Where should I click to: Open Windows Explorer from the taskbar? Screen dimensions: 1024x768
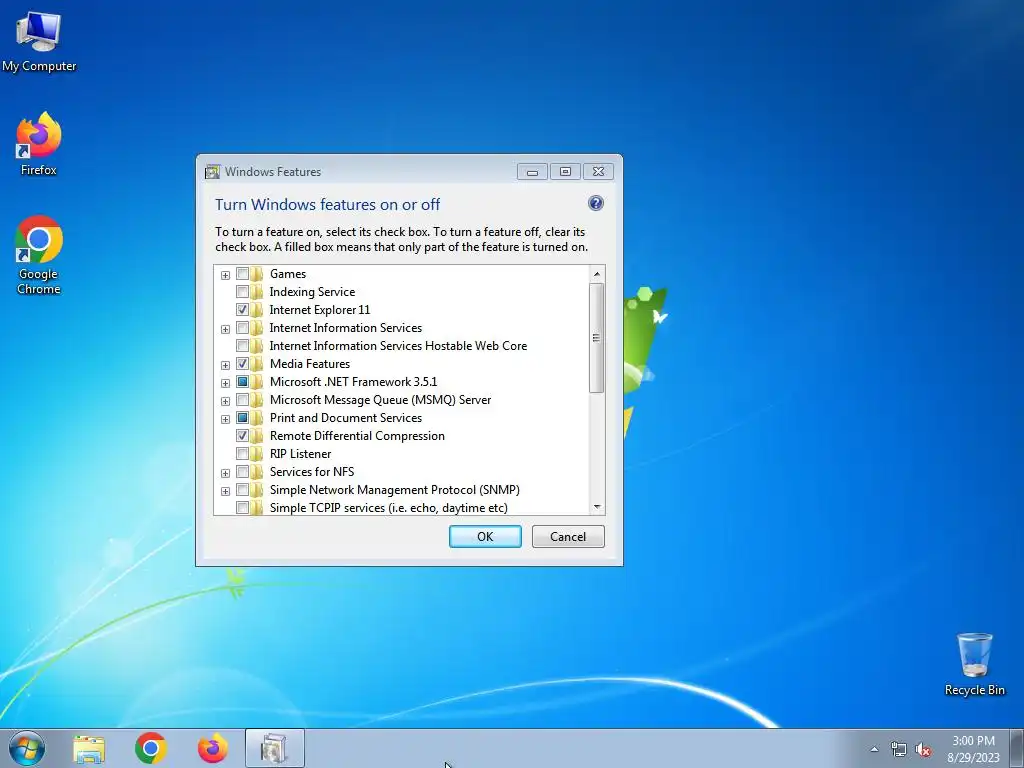tap(89, 749)
